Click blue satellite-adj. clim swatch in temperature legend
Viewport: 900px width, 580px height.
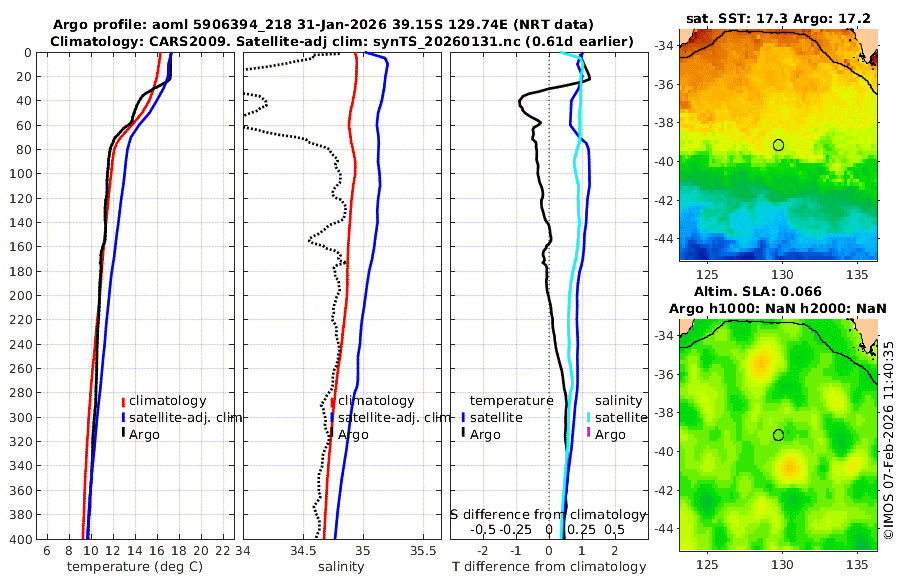pos(123,418)
